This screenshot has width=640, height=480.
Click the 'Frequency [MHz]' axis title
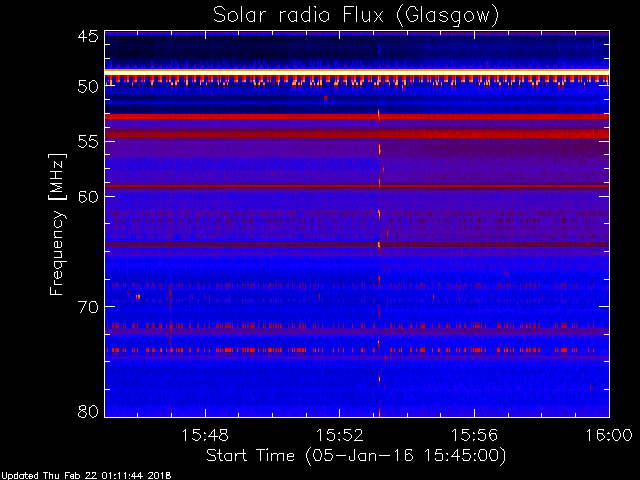(x=57, y=224)
